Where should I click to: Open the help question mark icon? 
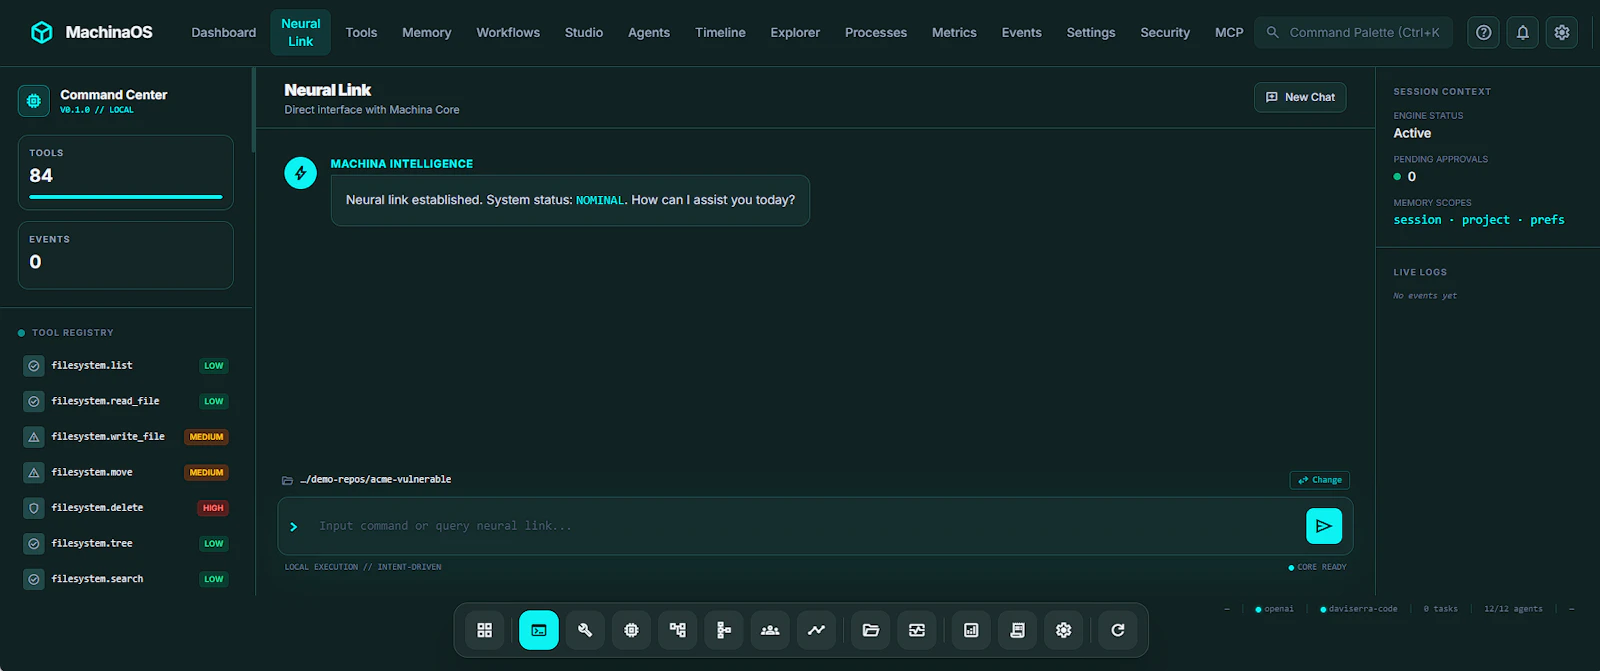point(1484,32)
